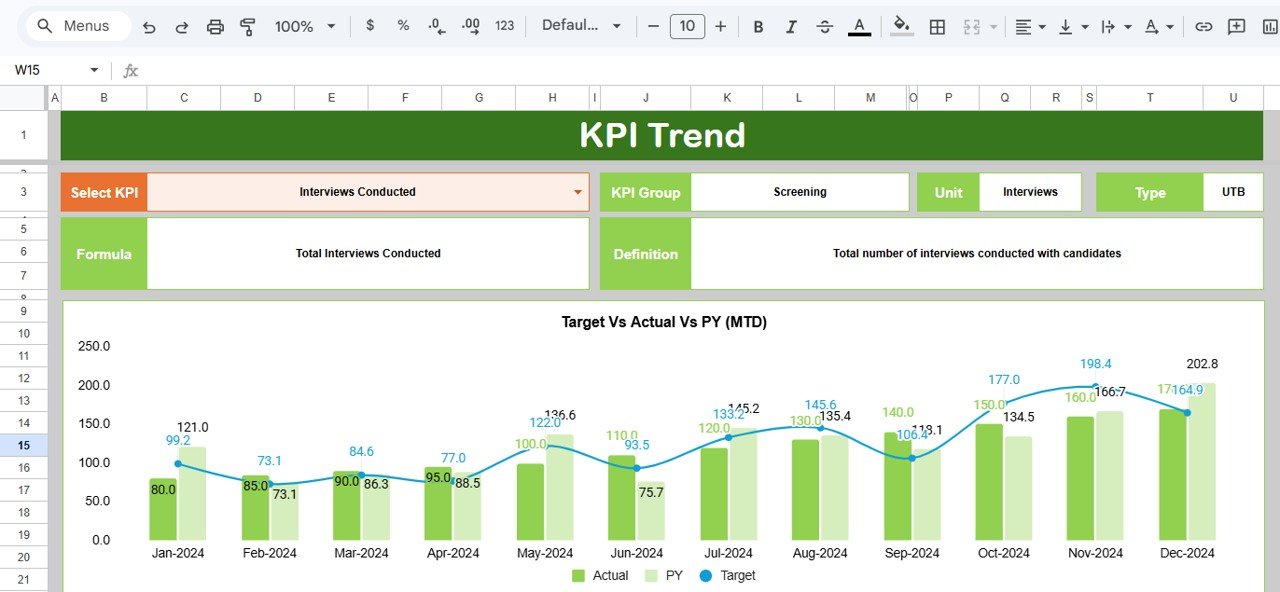Click the Print icon
1280x592 pixels.
[215, 26]
